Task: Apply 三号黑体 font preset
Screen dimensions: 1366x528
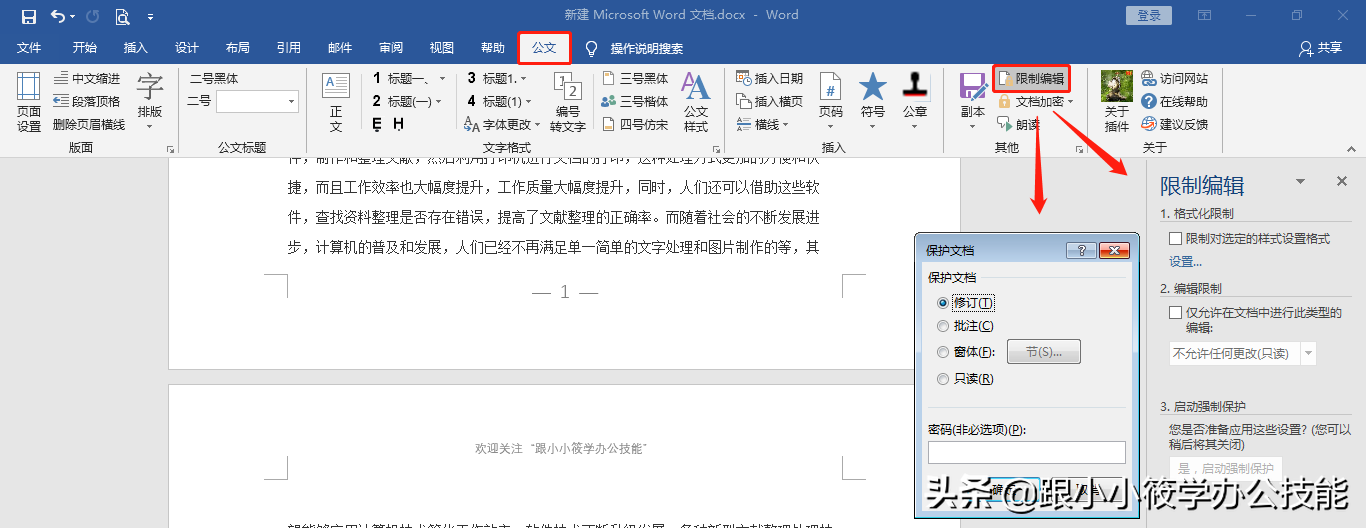Action: click(635, 78)
